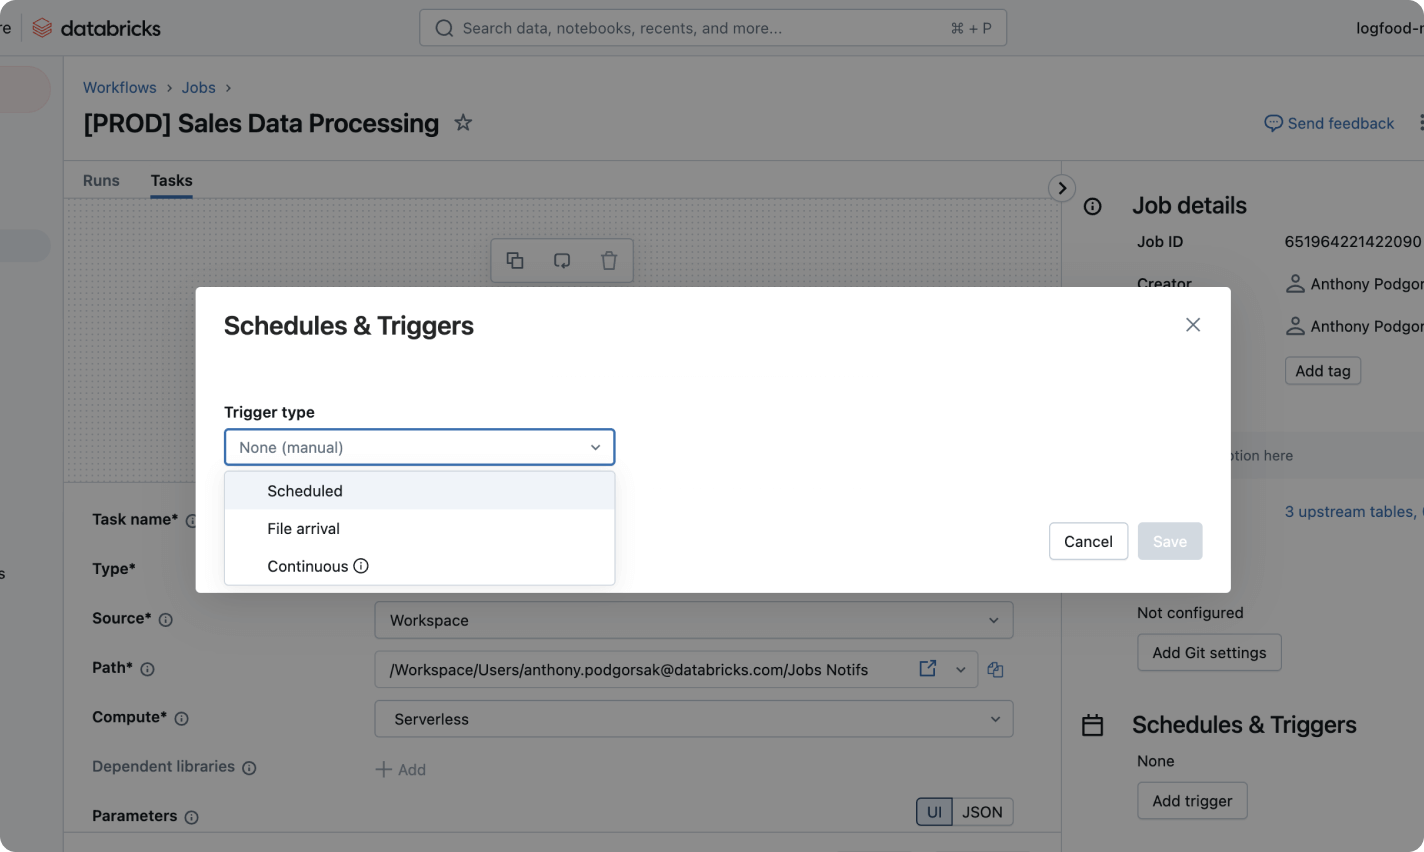Click Cancel in Schedules & Triggers dialog
This screenshot has height=852, width=1424.
coord(1088,541)
